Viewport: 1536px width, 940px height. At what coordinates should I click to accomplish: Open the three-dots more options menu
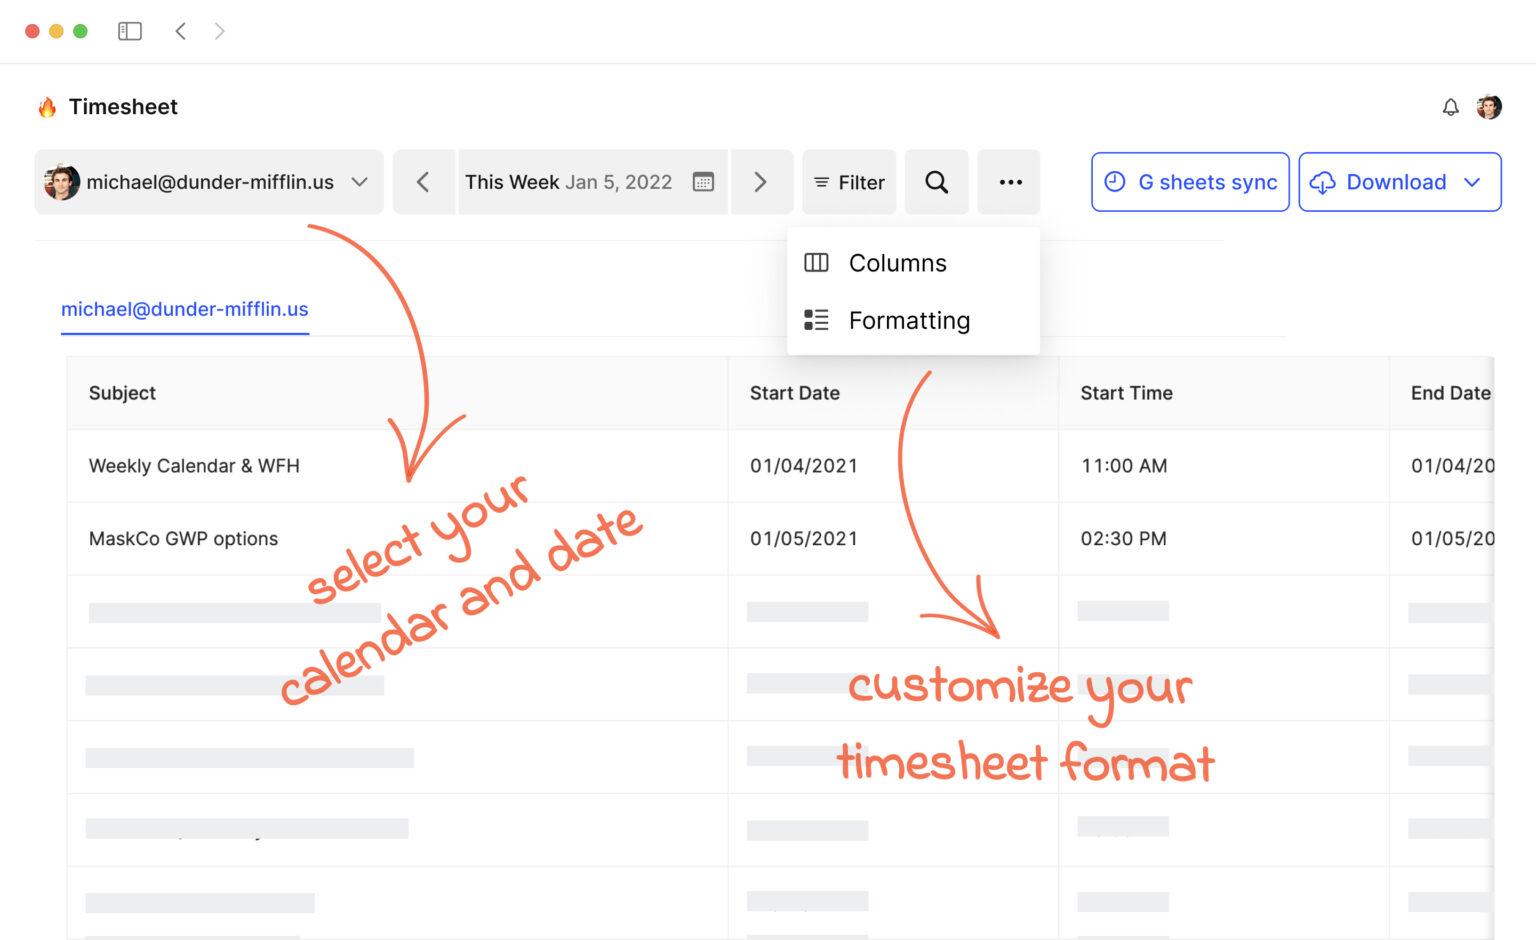point(1010,182)
